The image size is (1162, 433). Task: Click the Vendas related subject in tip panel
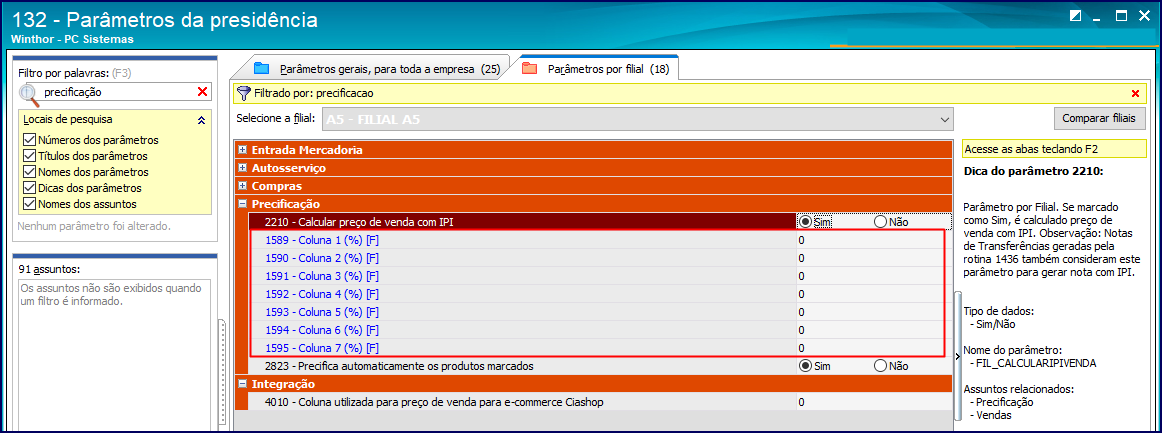click(994, 415)
